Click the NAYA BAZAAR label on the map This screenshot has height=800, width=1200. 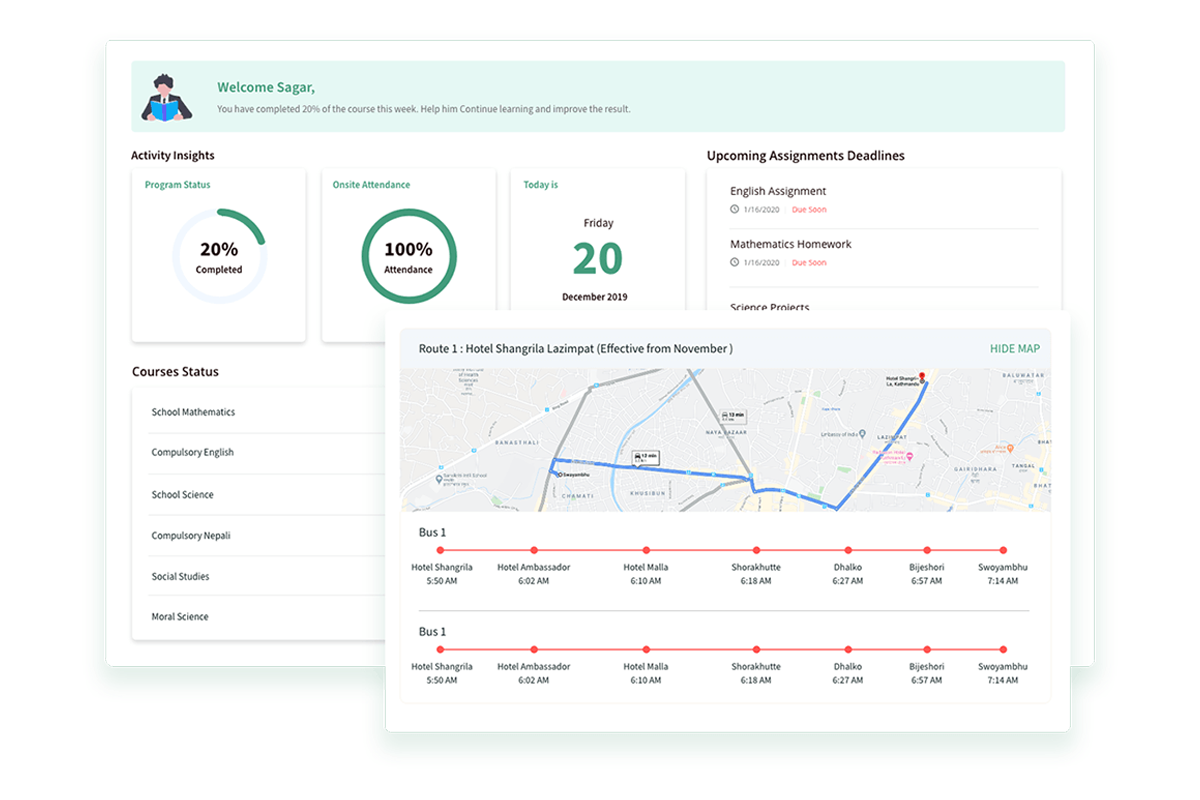click(726, 432)
